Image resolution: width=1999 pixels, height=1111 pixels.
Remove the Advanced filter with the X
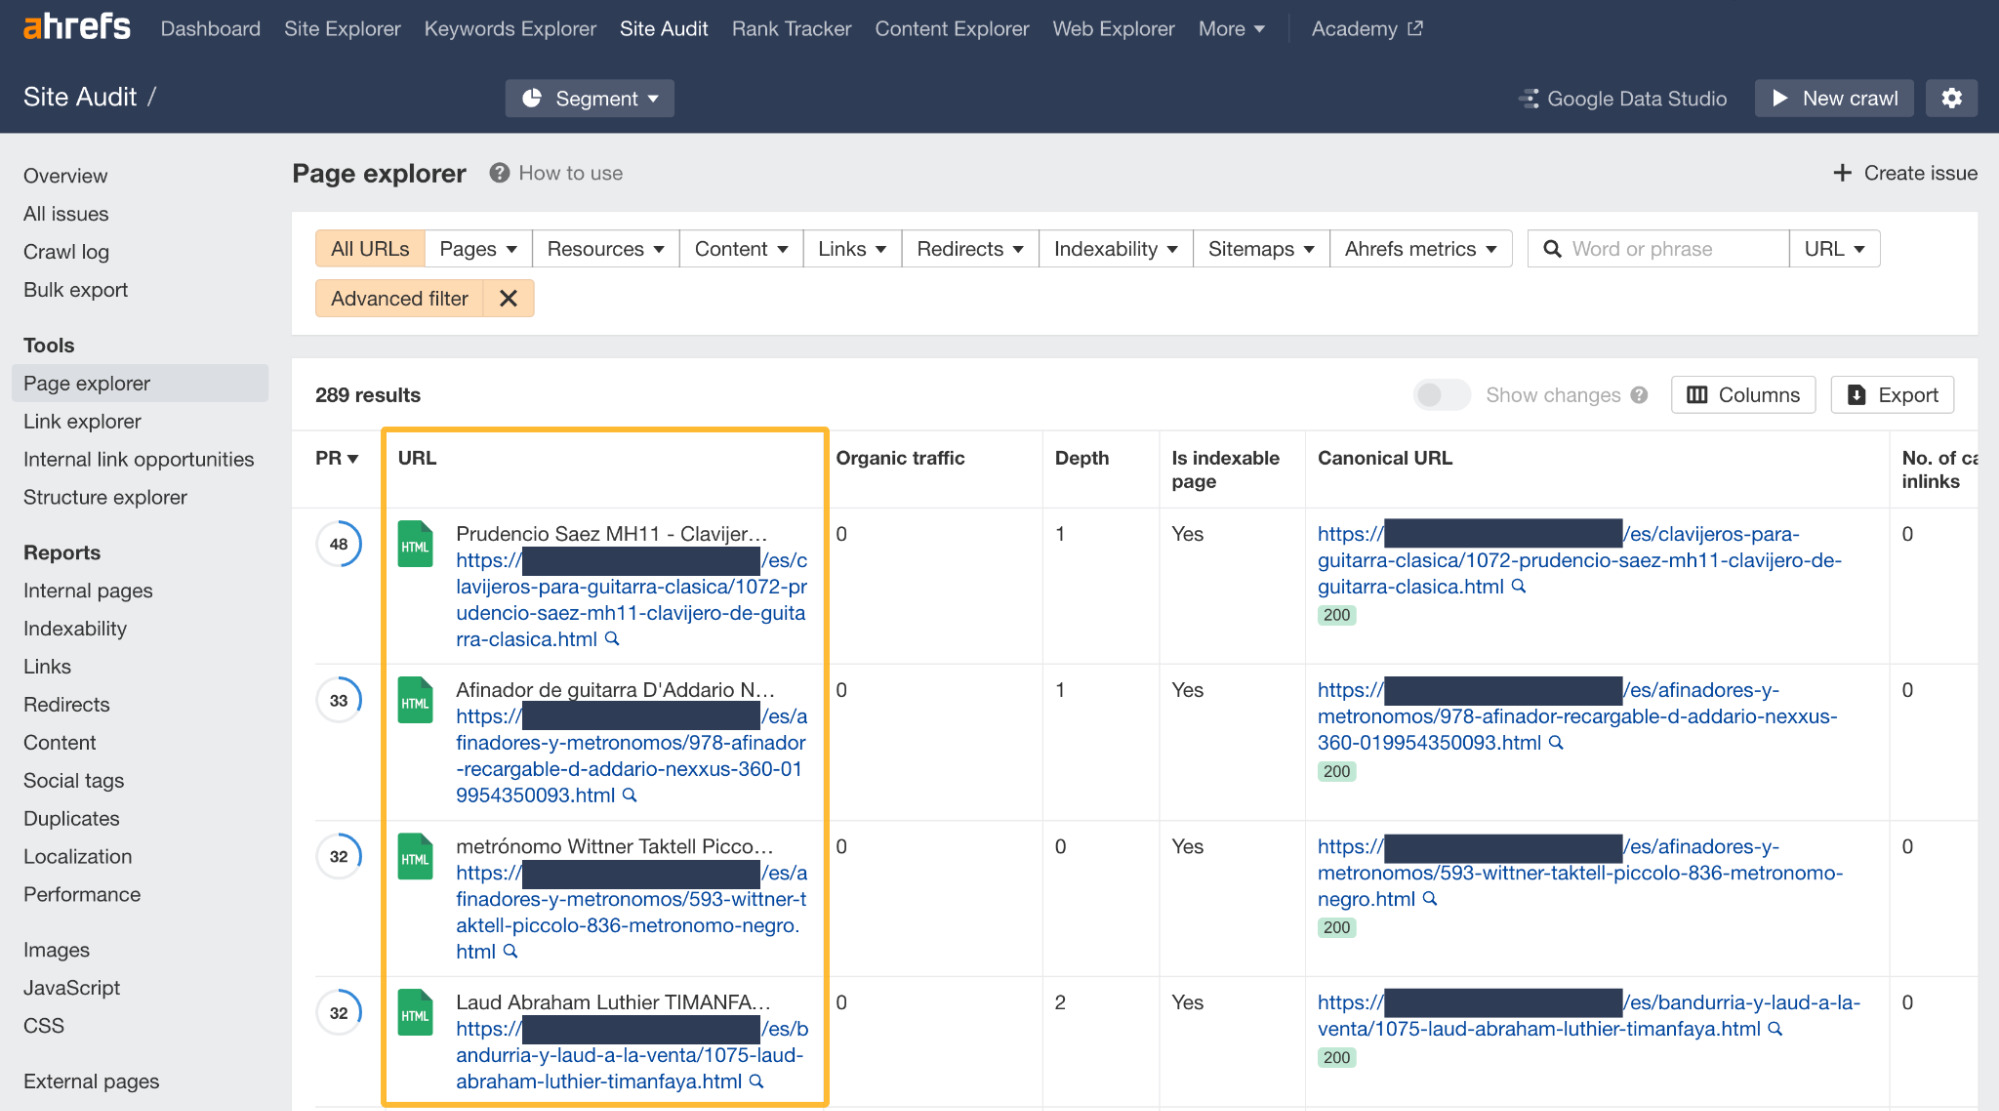(x=508, y=298)
